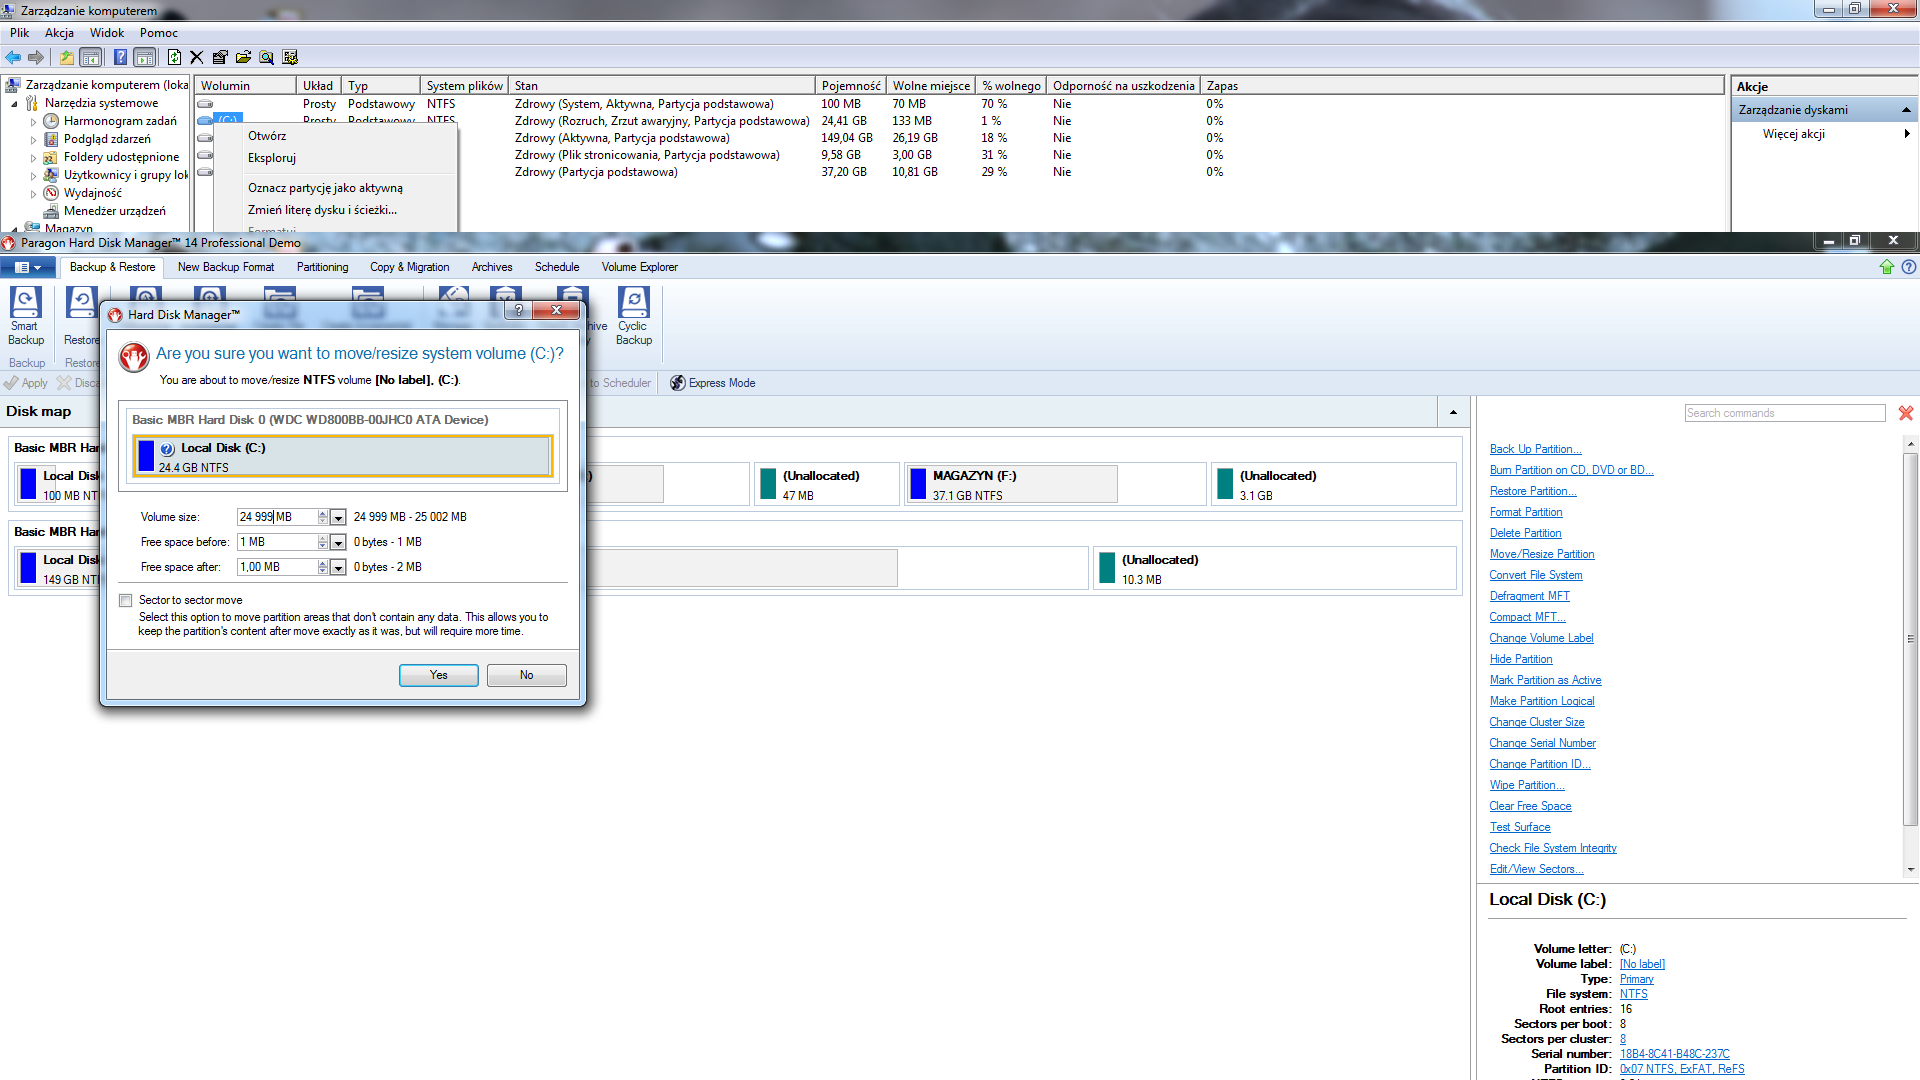Image resolution: width=1920 pixels, height=1080 pixels.
Task: Click the Pojemność column header
Action: point(851,86)
